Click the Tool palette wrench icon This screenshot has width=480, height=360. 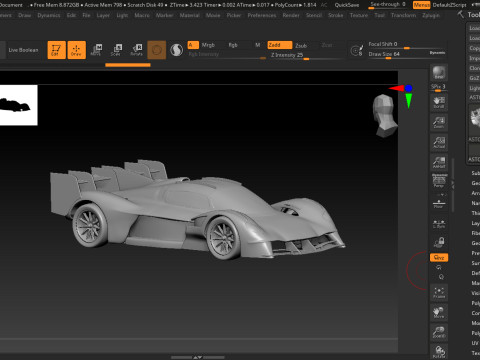click(x=461, y=14)
